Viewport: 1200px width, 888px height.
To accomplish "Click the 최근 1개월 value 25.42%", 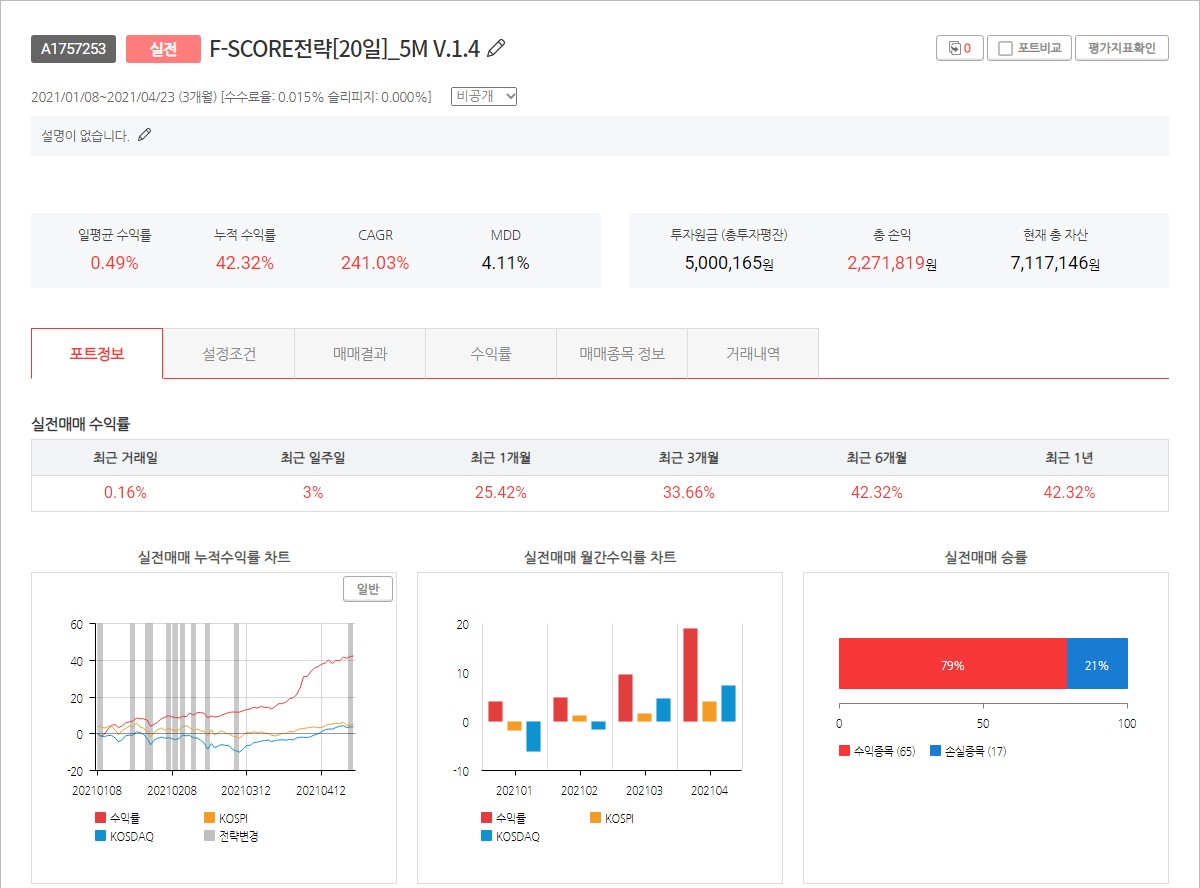I will tap(501, 493).
